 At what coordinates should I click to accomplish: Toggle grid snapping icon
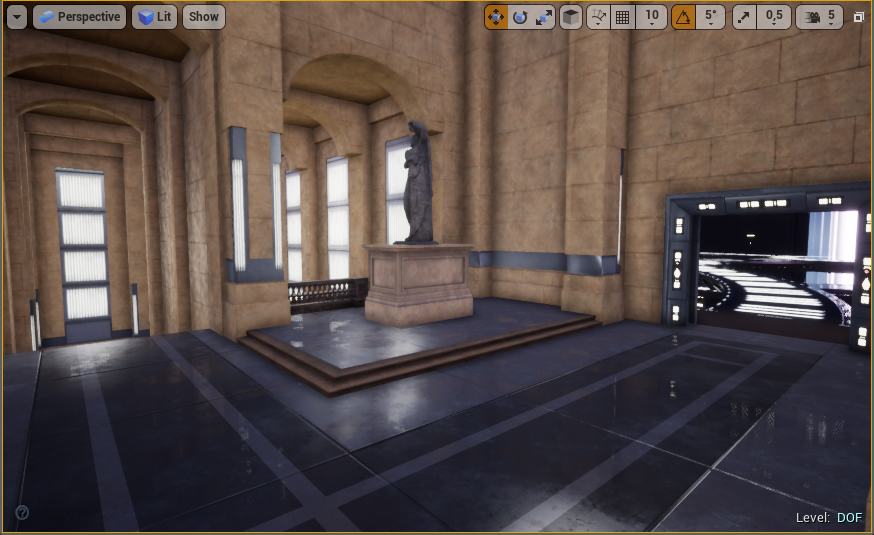click(x=622, y=17)
